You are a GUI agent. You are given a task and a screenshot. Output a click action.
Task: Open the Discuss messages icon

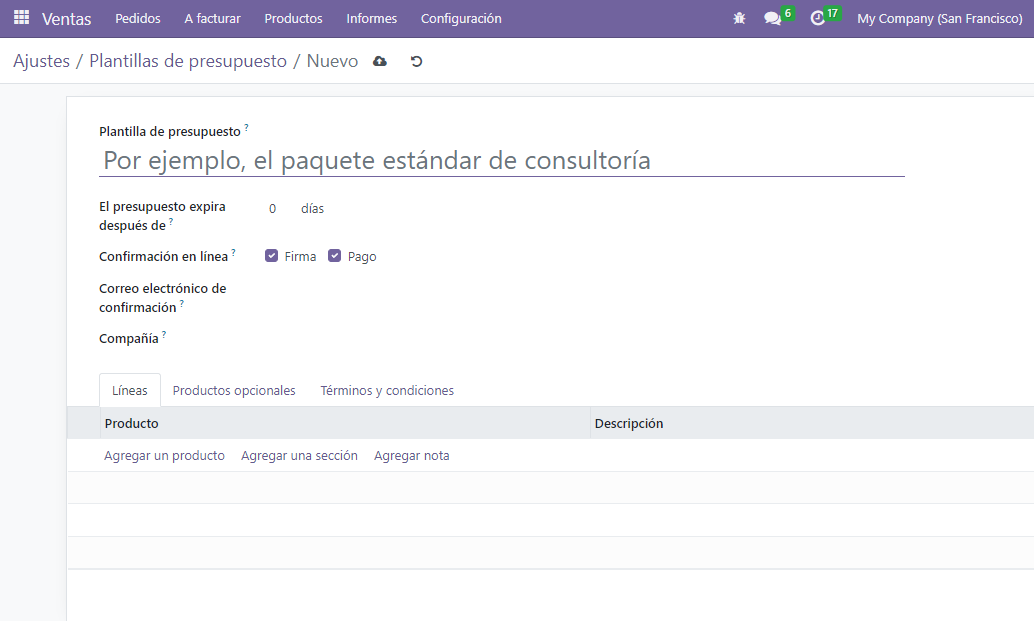click(x=772, y=18)
